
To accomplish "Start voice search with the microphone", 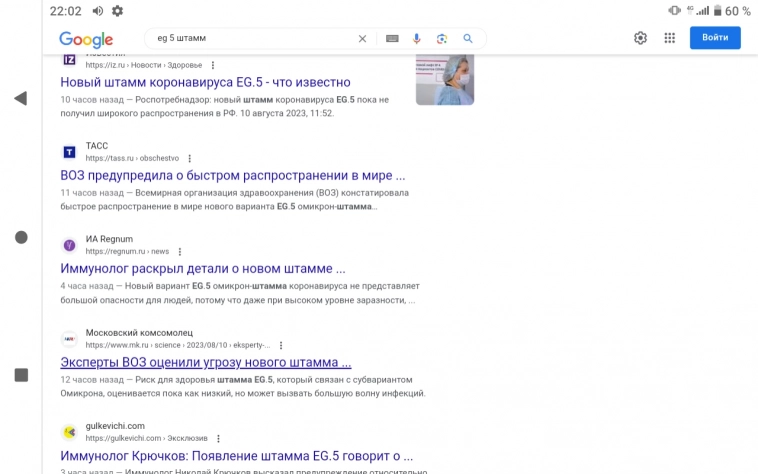I will 416,39.
